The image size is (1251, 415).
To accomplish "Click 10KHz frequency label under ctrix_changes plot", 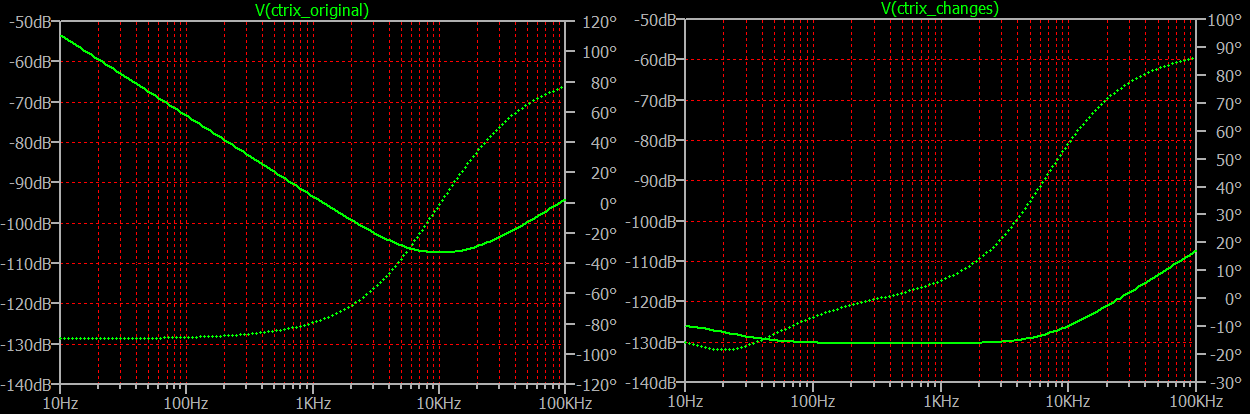I will 1068,402.
